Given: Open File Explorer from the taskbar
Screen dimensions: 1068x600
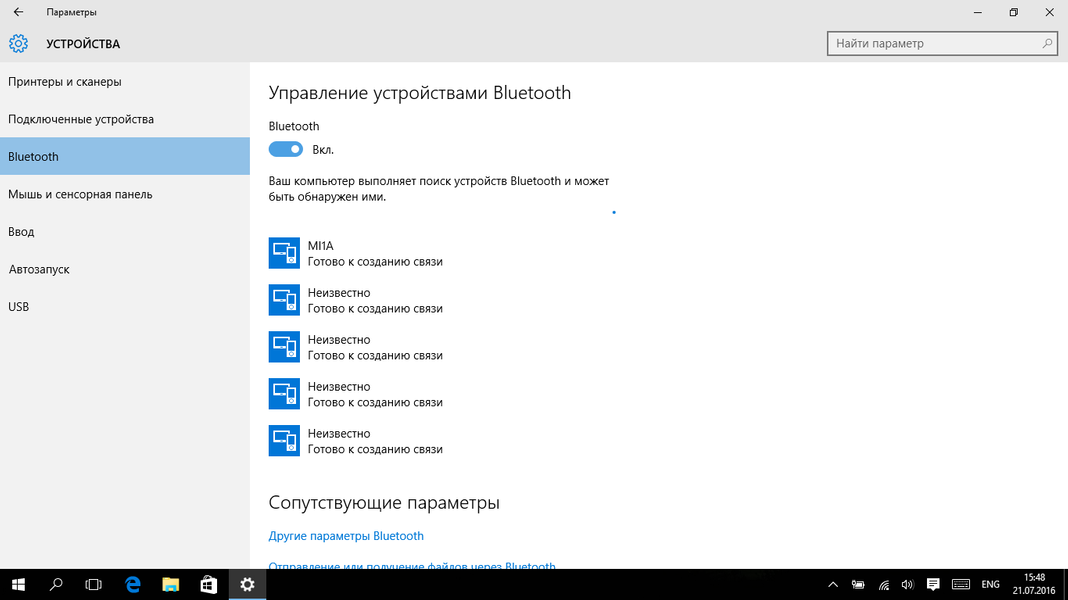Looking at the screenshot, I should coord(171,584).
